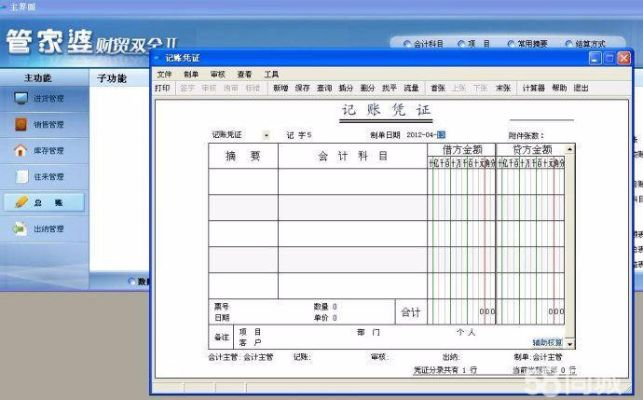The image size is (643, 400).
Task: Click the 票号 field label
Action: coord(222,306)
